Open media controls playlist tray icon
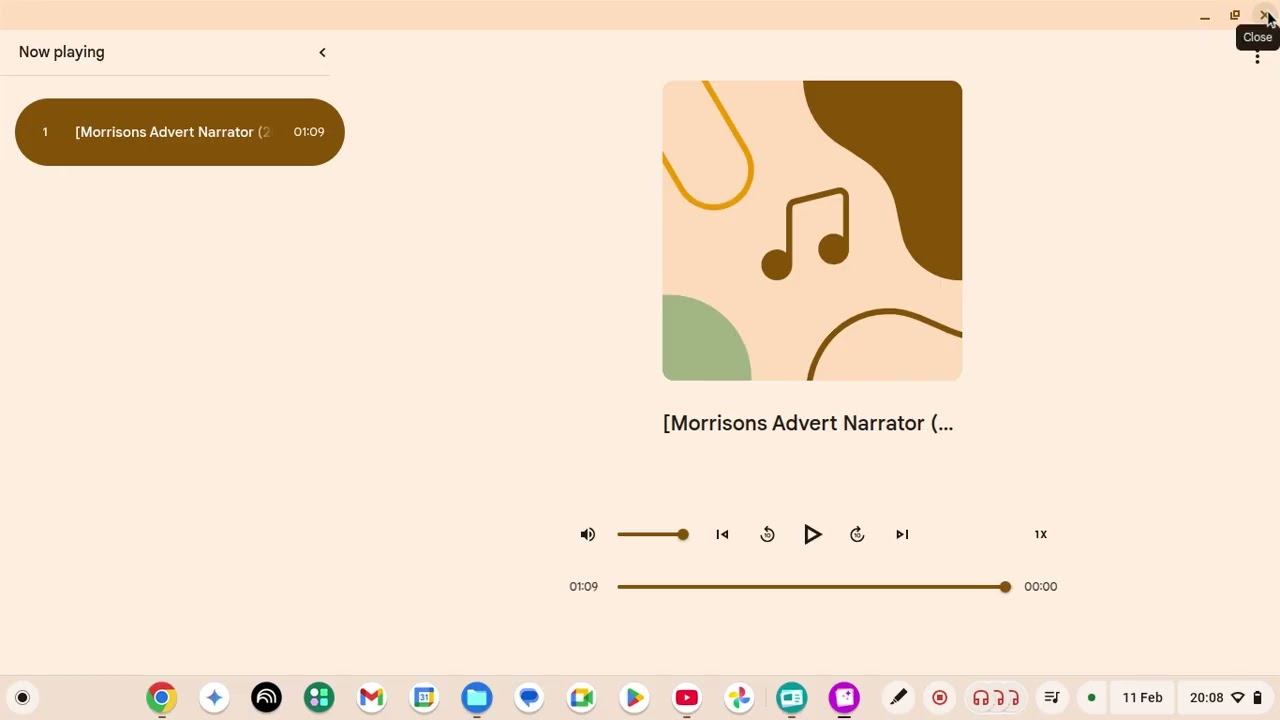 tap(1051, 698)
